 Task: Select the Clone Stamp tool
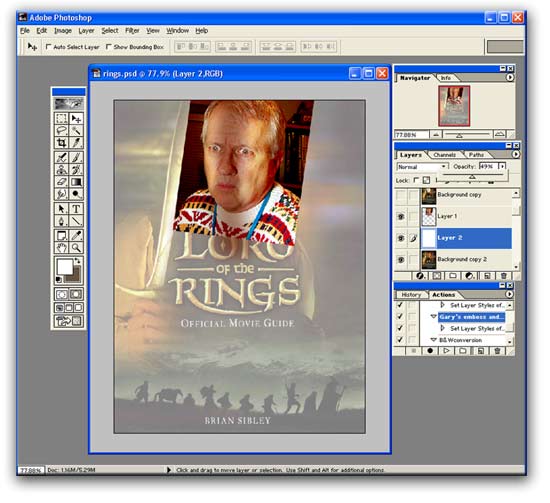tap(61, 169)
